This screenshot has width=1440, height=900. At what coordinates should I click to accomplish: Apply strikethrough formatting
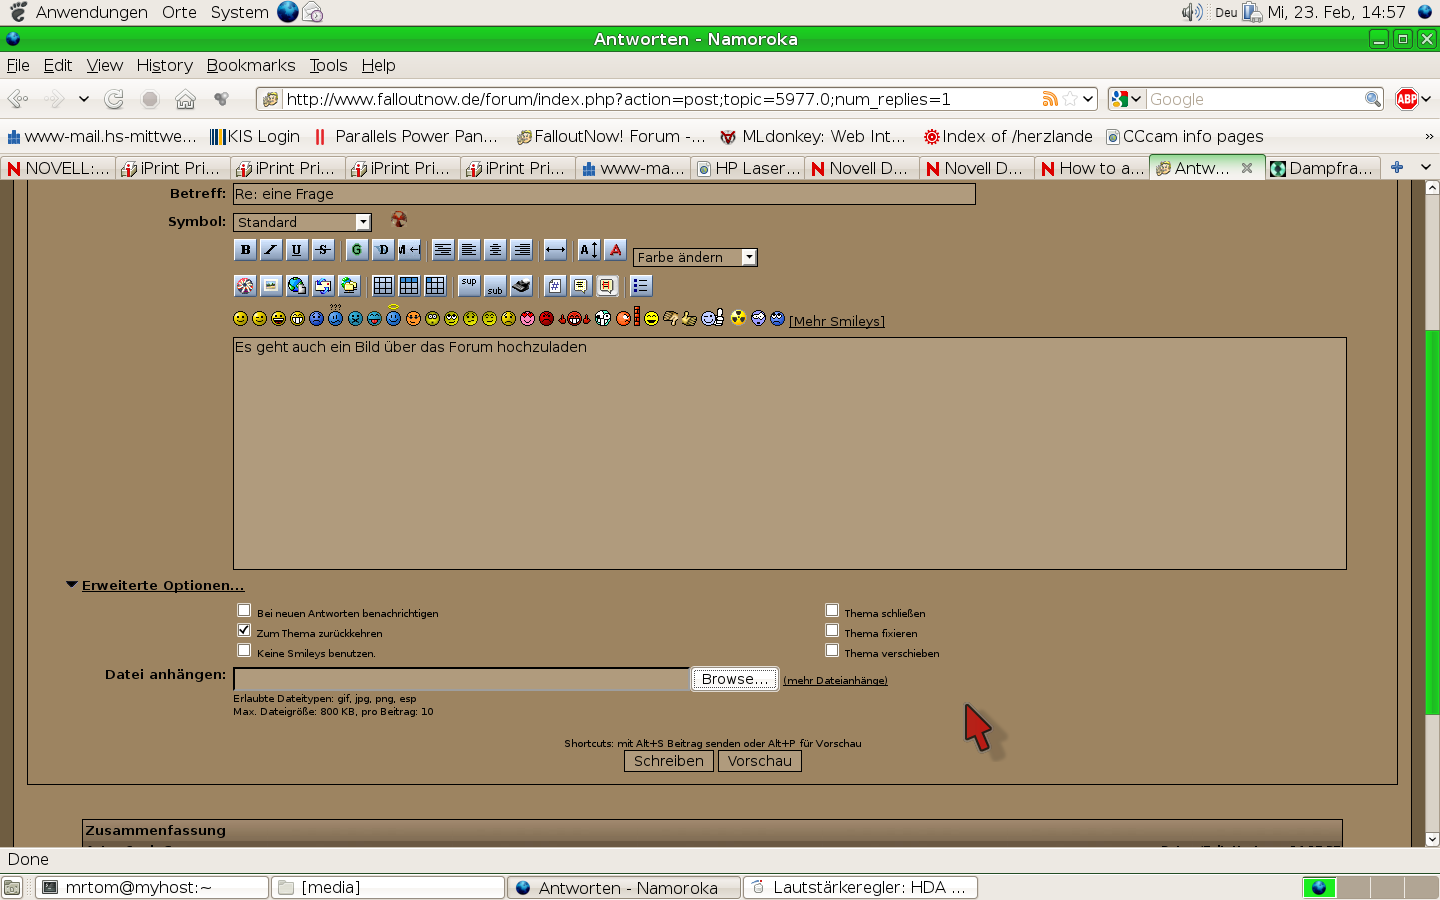click(322, 250)
